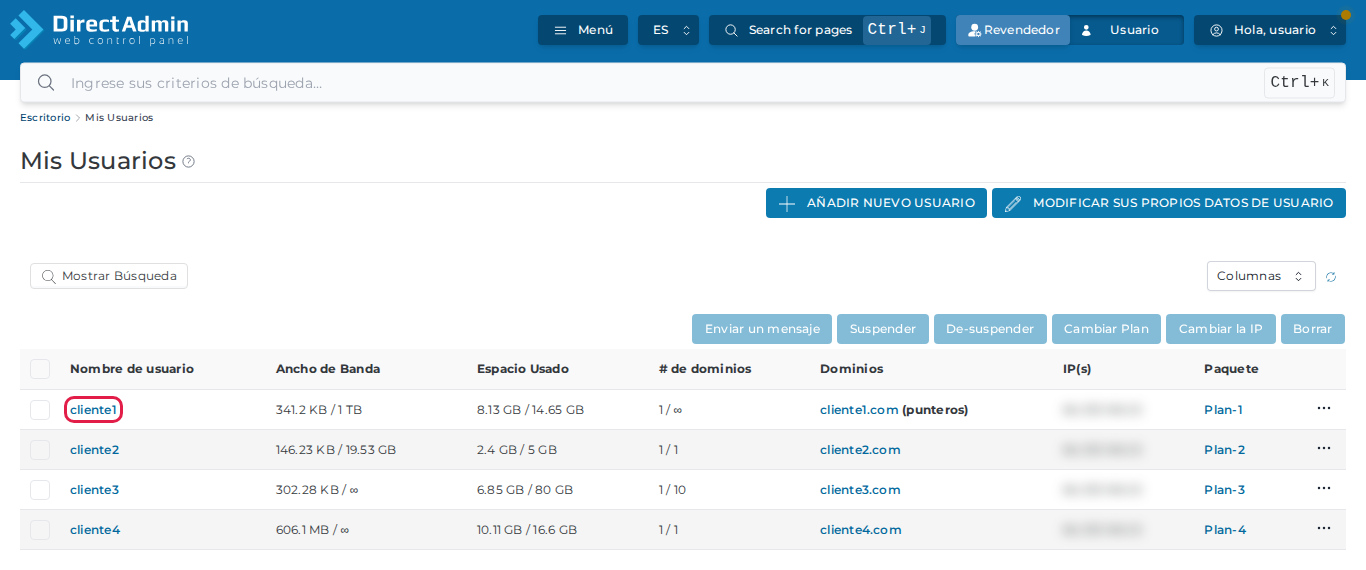The image size is (1366, 570).
Task: Click bandwidth value 146.23 KB / 19.53 GB
Action: [336, 450]
